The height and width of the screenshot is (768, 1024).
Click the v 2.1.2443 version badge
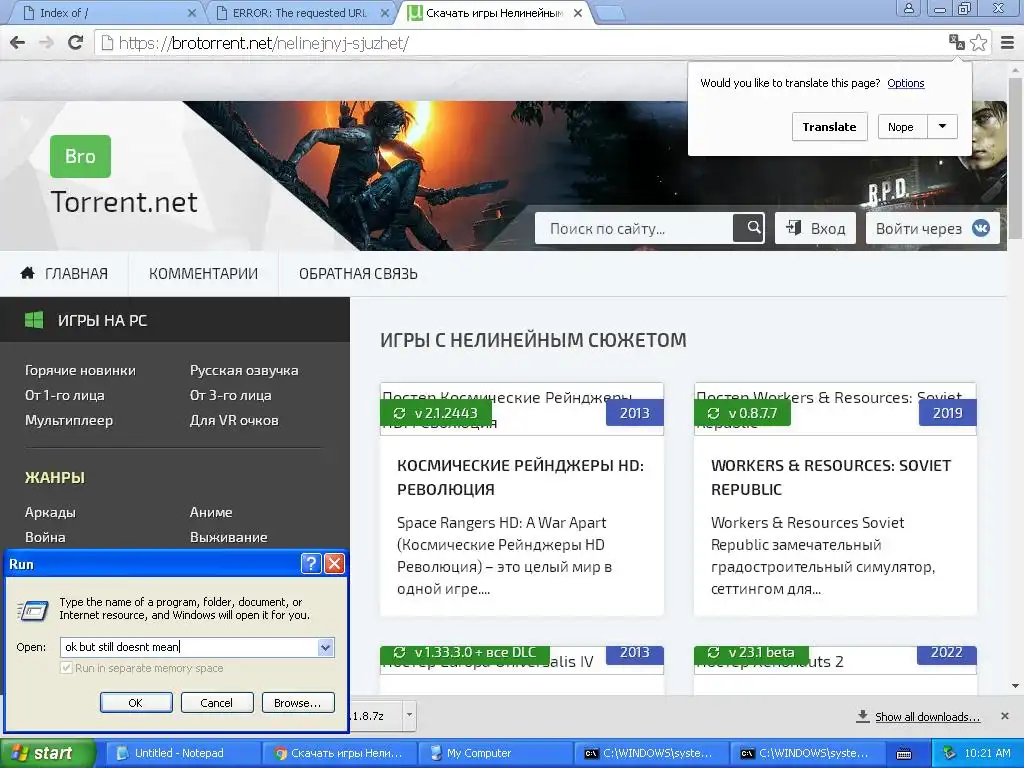pyautogui.click(x=436, y=413)
